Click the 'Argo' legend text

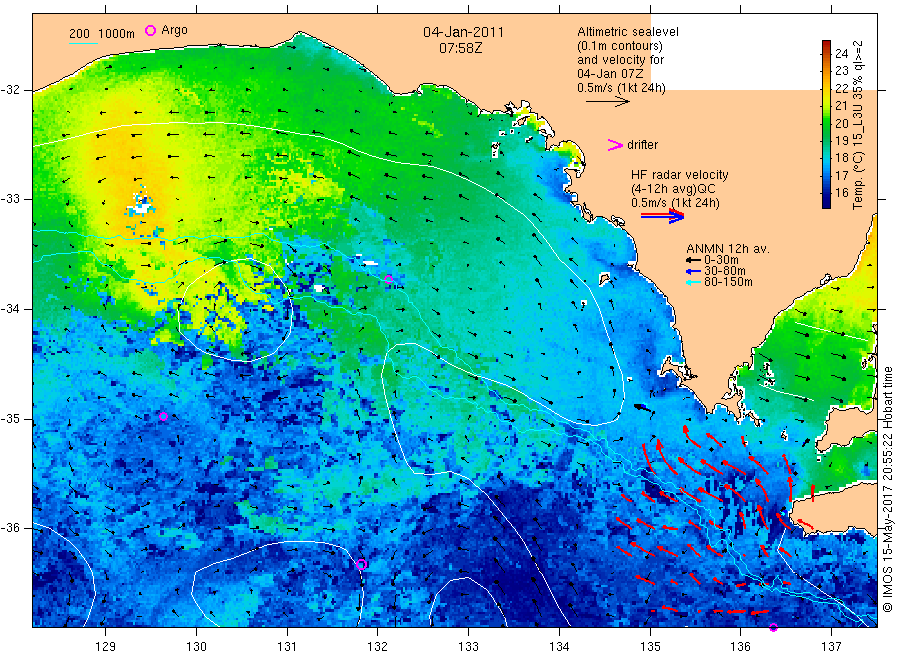click(x=174, y=30)
